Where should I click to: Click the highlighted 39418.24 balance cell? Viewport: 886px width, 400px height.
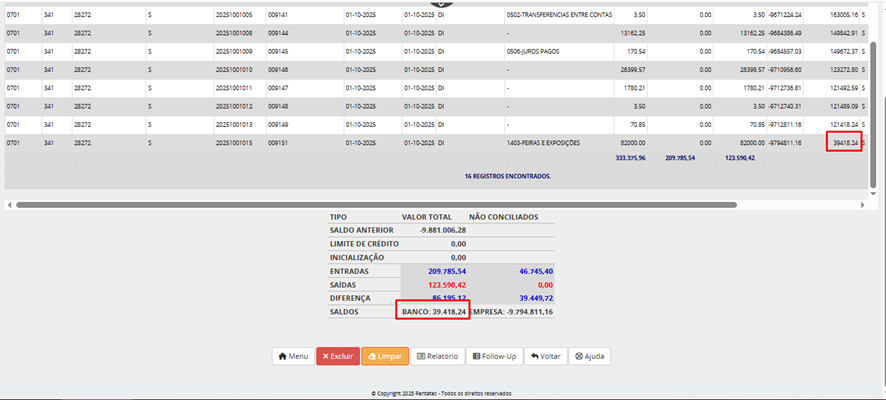pyautogui.click(x=844, y=143)
